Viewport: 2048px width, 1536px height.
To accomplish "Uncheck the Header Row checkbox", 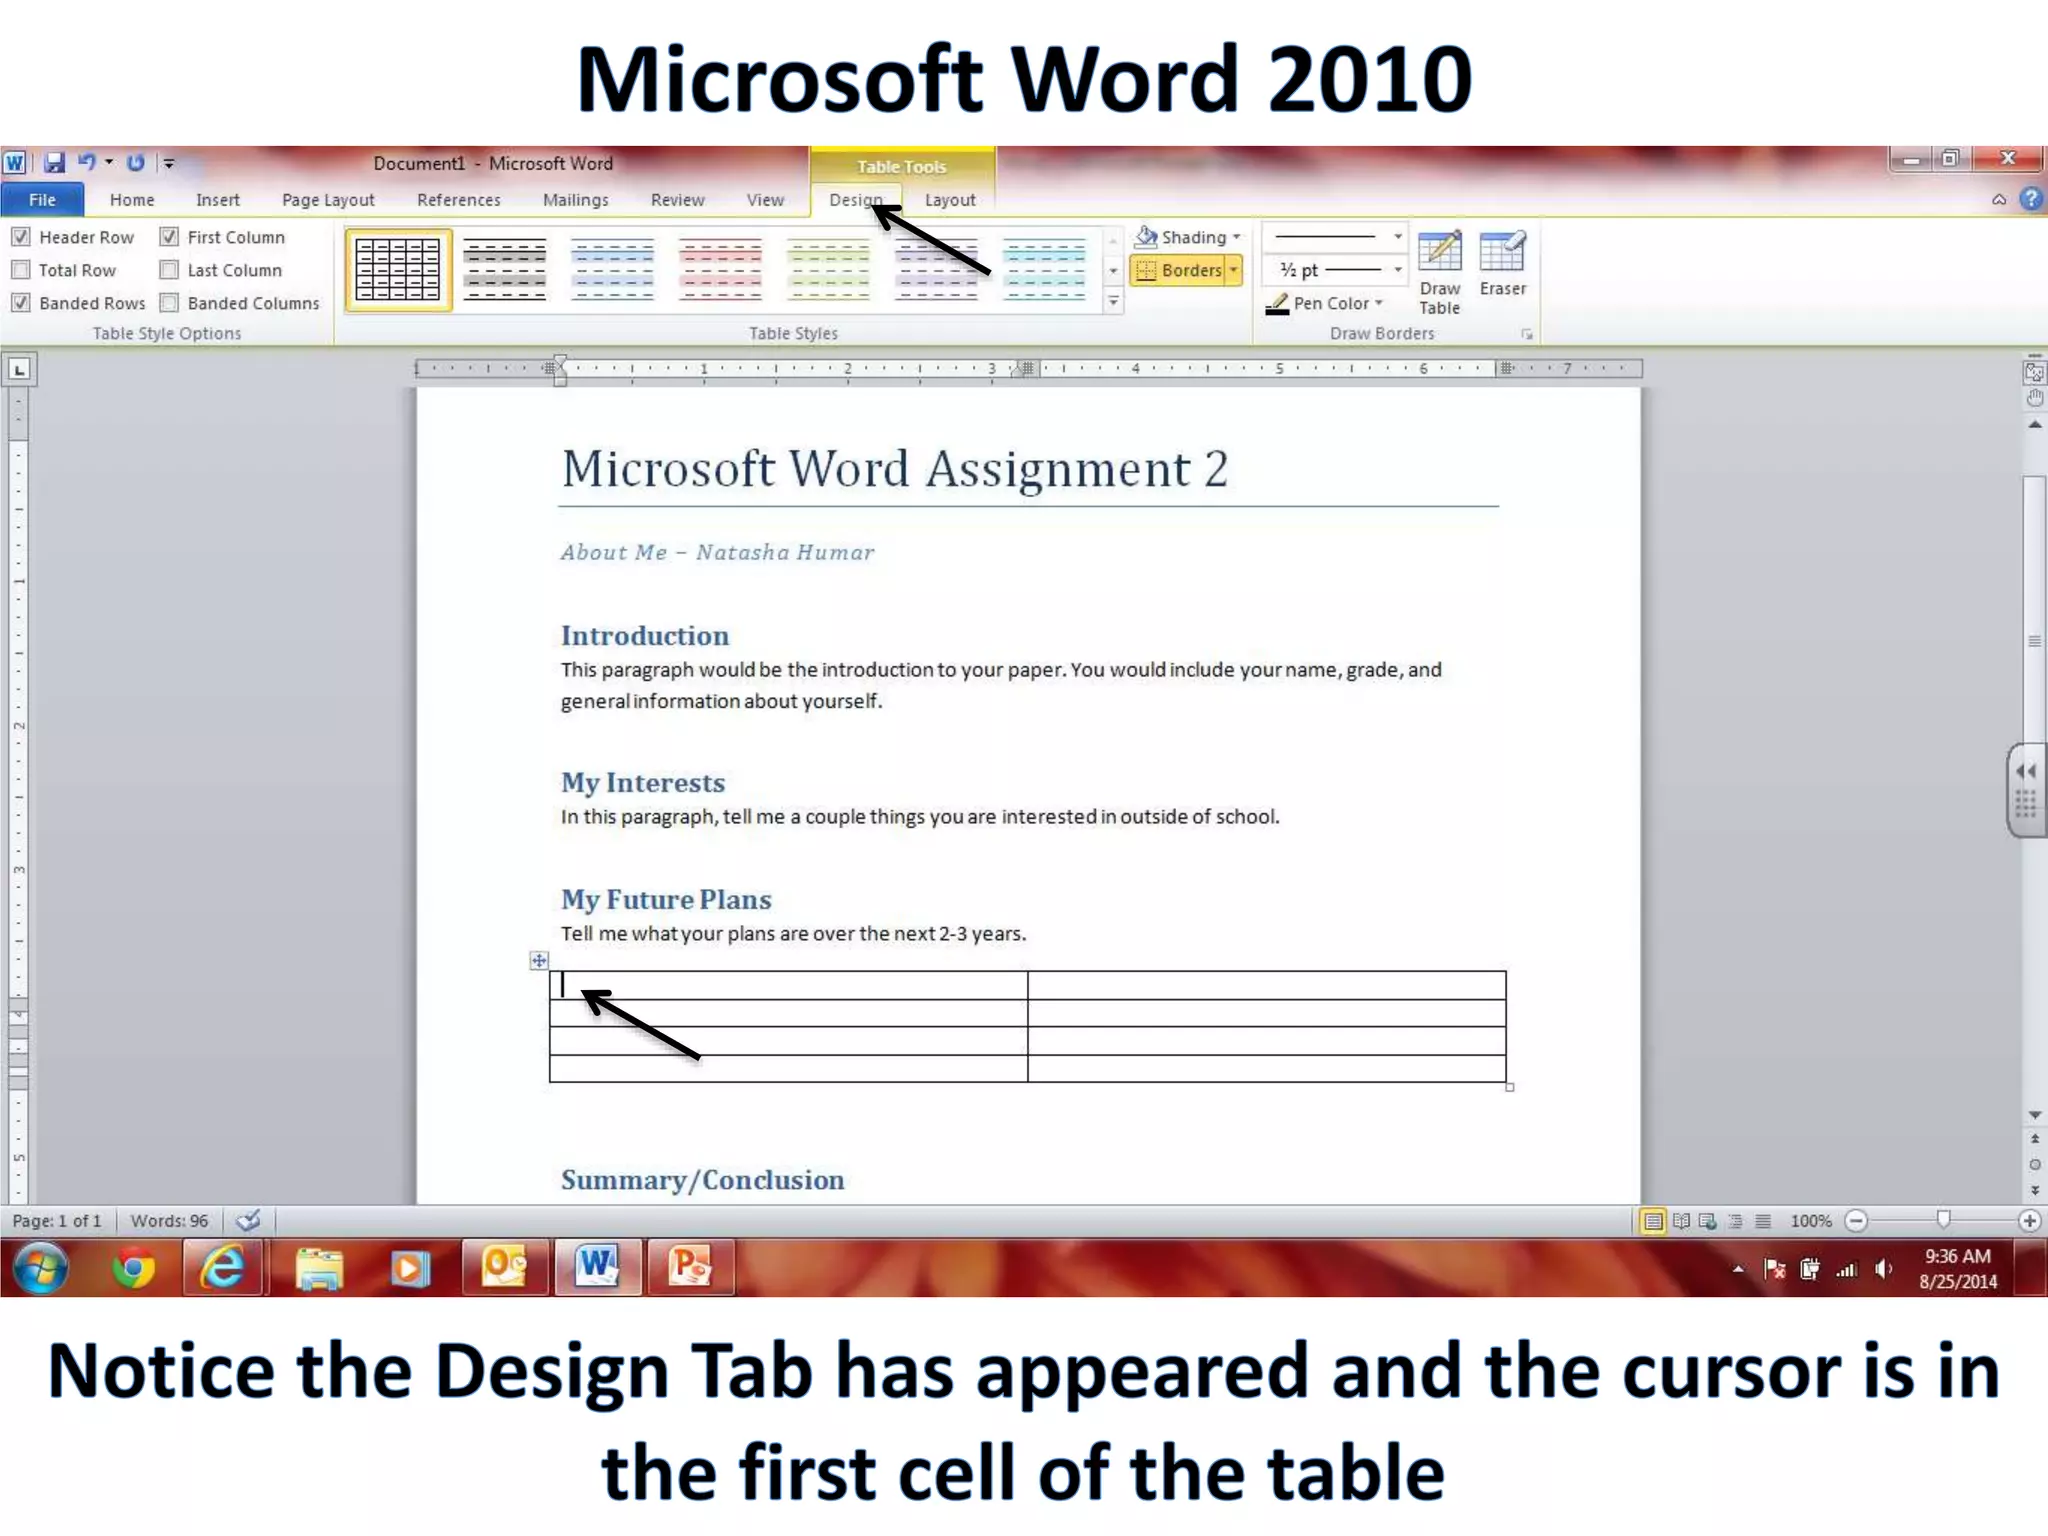I will pyautogui.click(x=20, y=237).
